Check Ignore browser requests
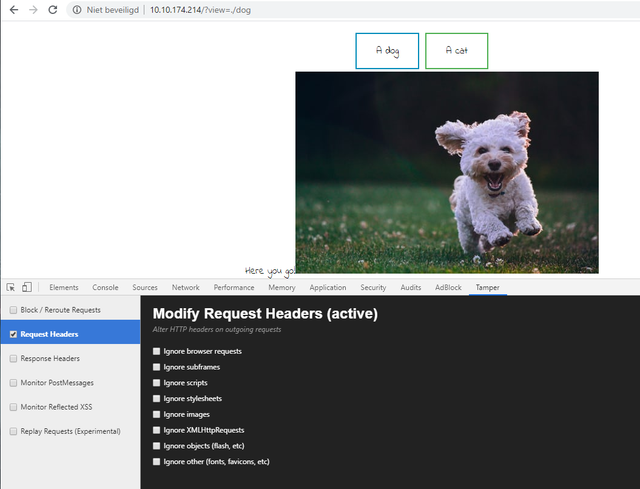 pos(156,351)
